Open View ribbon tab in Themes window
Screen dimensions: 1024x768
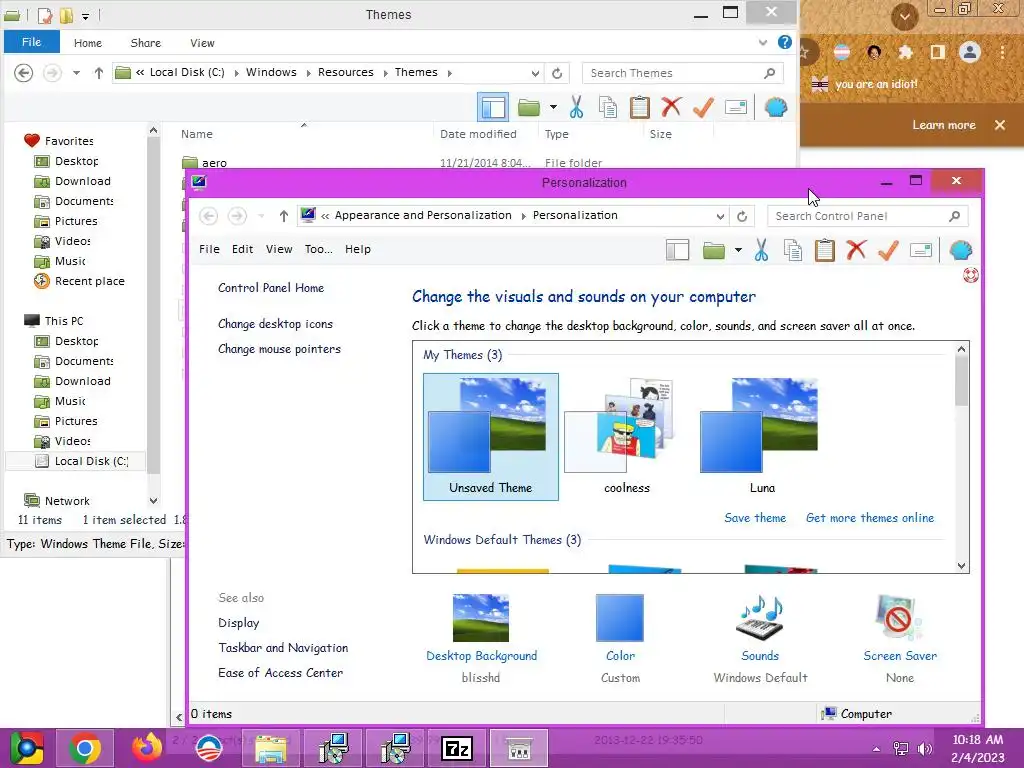(x=202, y=43)
